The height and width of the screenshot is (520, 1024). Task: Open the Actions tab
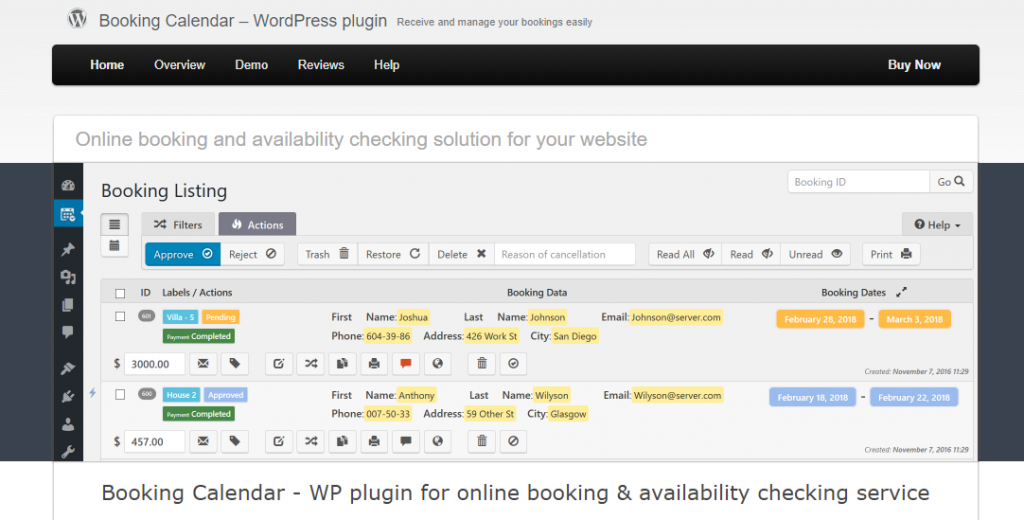tap(257, 224)
